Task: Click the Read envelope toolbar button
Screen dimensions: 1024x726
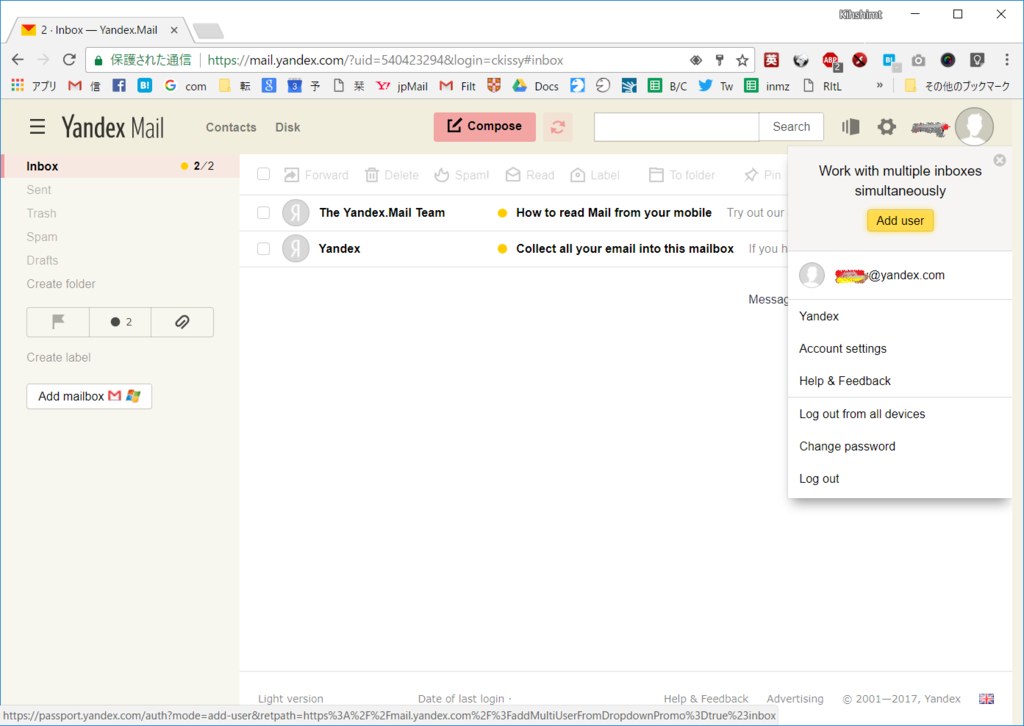Action: (530, 175)
